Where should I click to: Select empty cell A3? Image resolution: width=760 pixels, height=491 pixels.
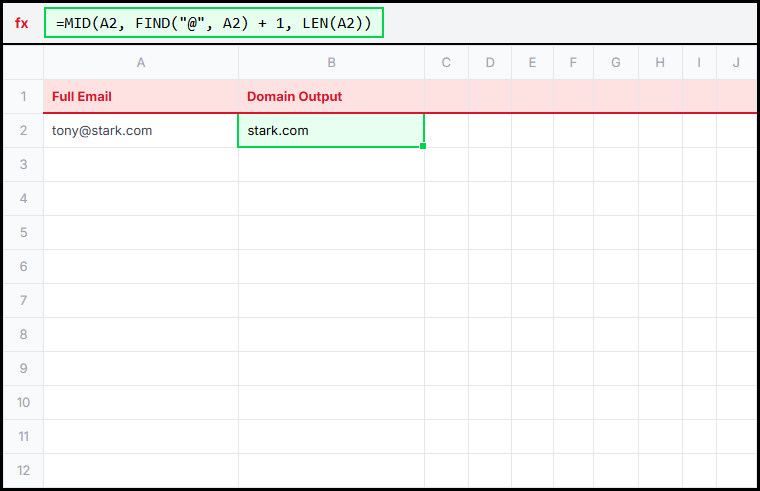click(x=140, y=164)
